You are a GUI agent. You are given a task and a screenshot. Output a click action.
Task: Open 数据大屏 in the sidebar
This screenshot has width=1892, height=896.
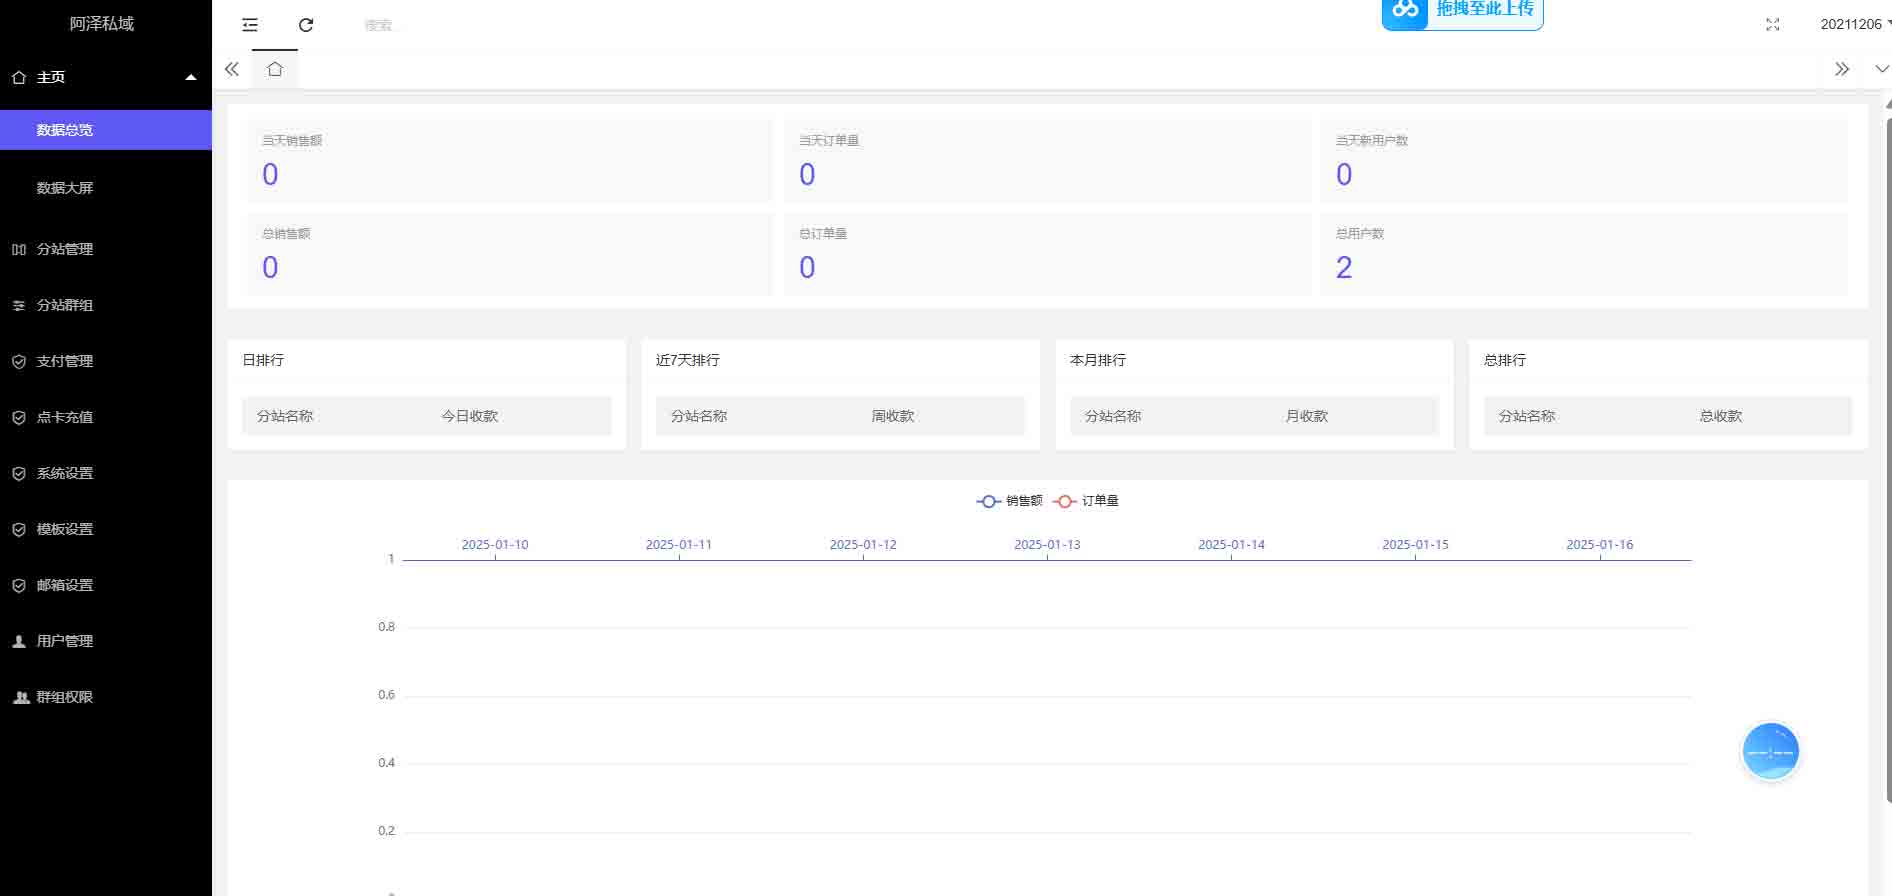(65, 188)
